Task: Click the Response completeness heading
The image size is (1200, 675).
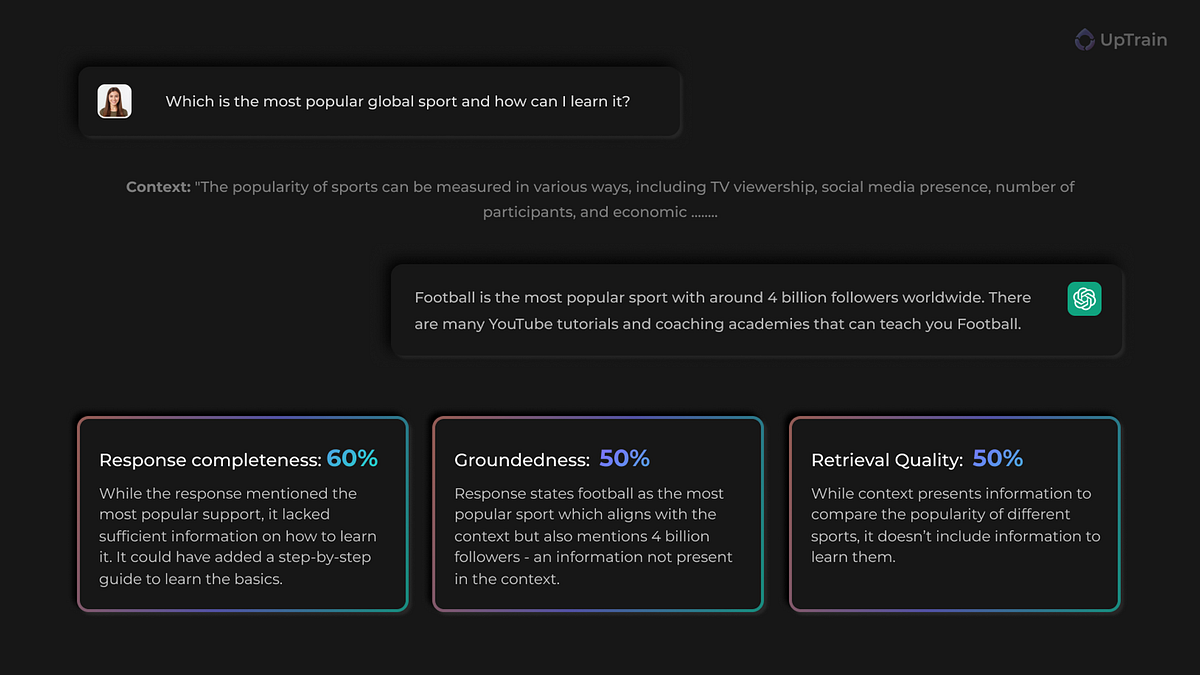Action: [x=211, y=460]
